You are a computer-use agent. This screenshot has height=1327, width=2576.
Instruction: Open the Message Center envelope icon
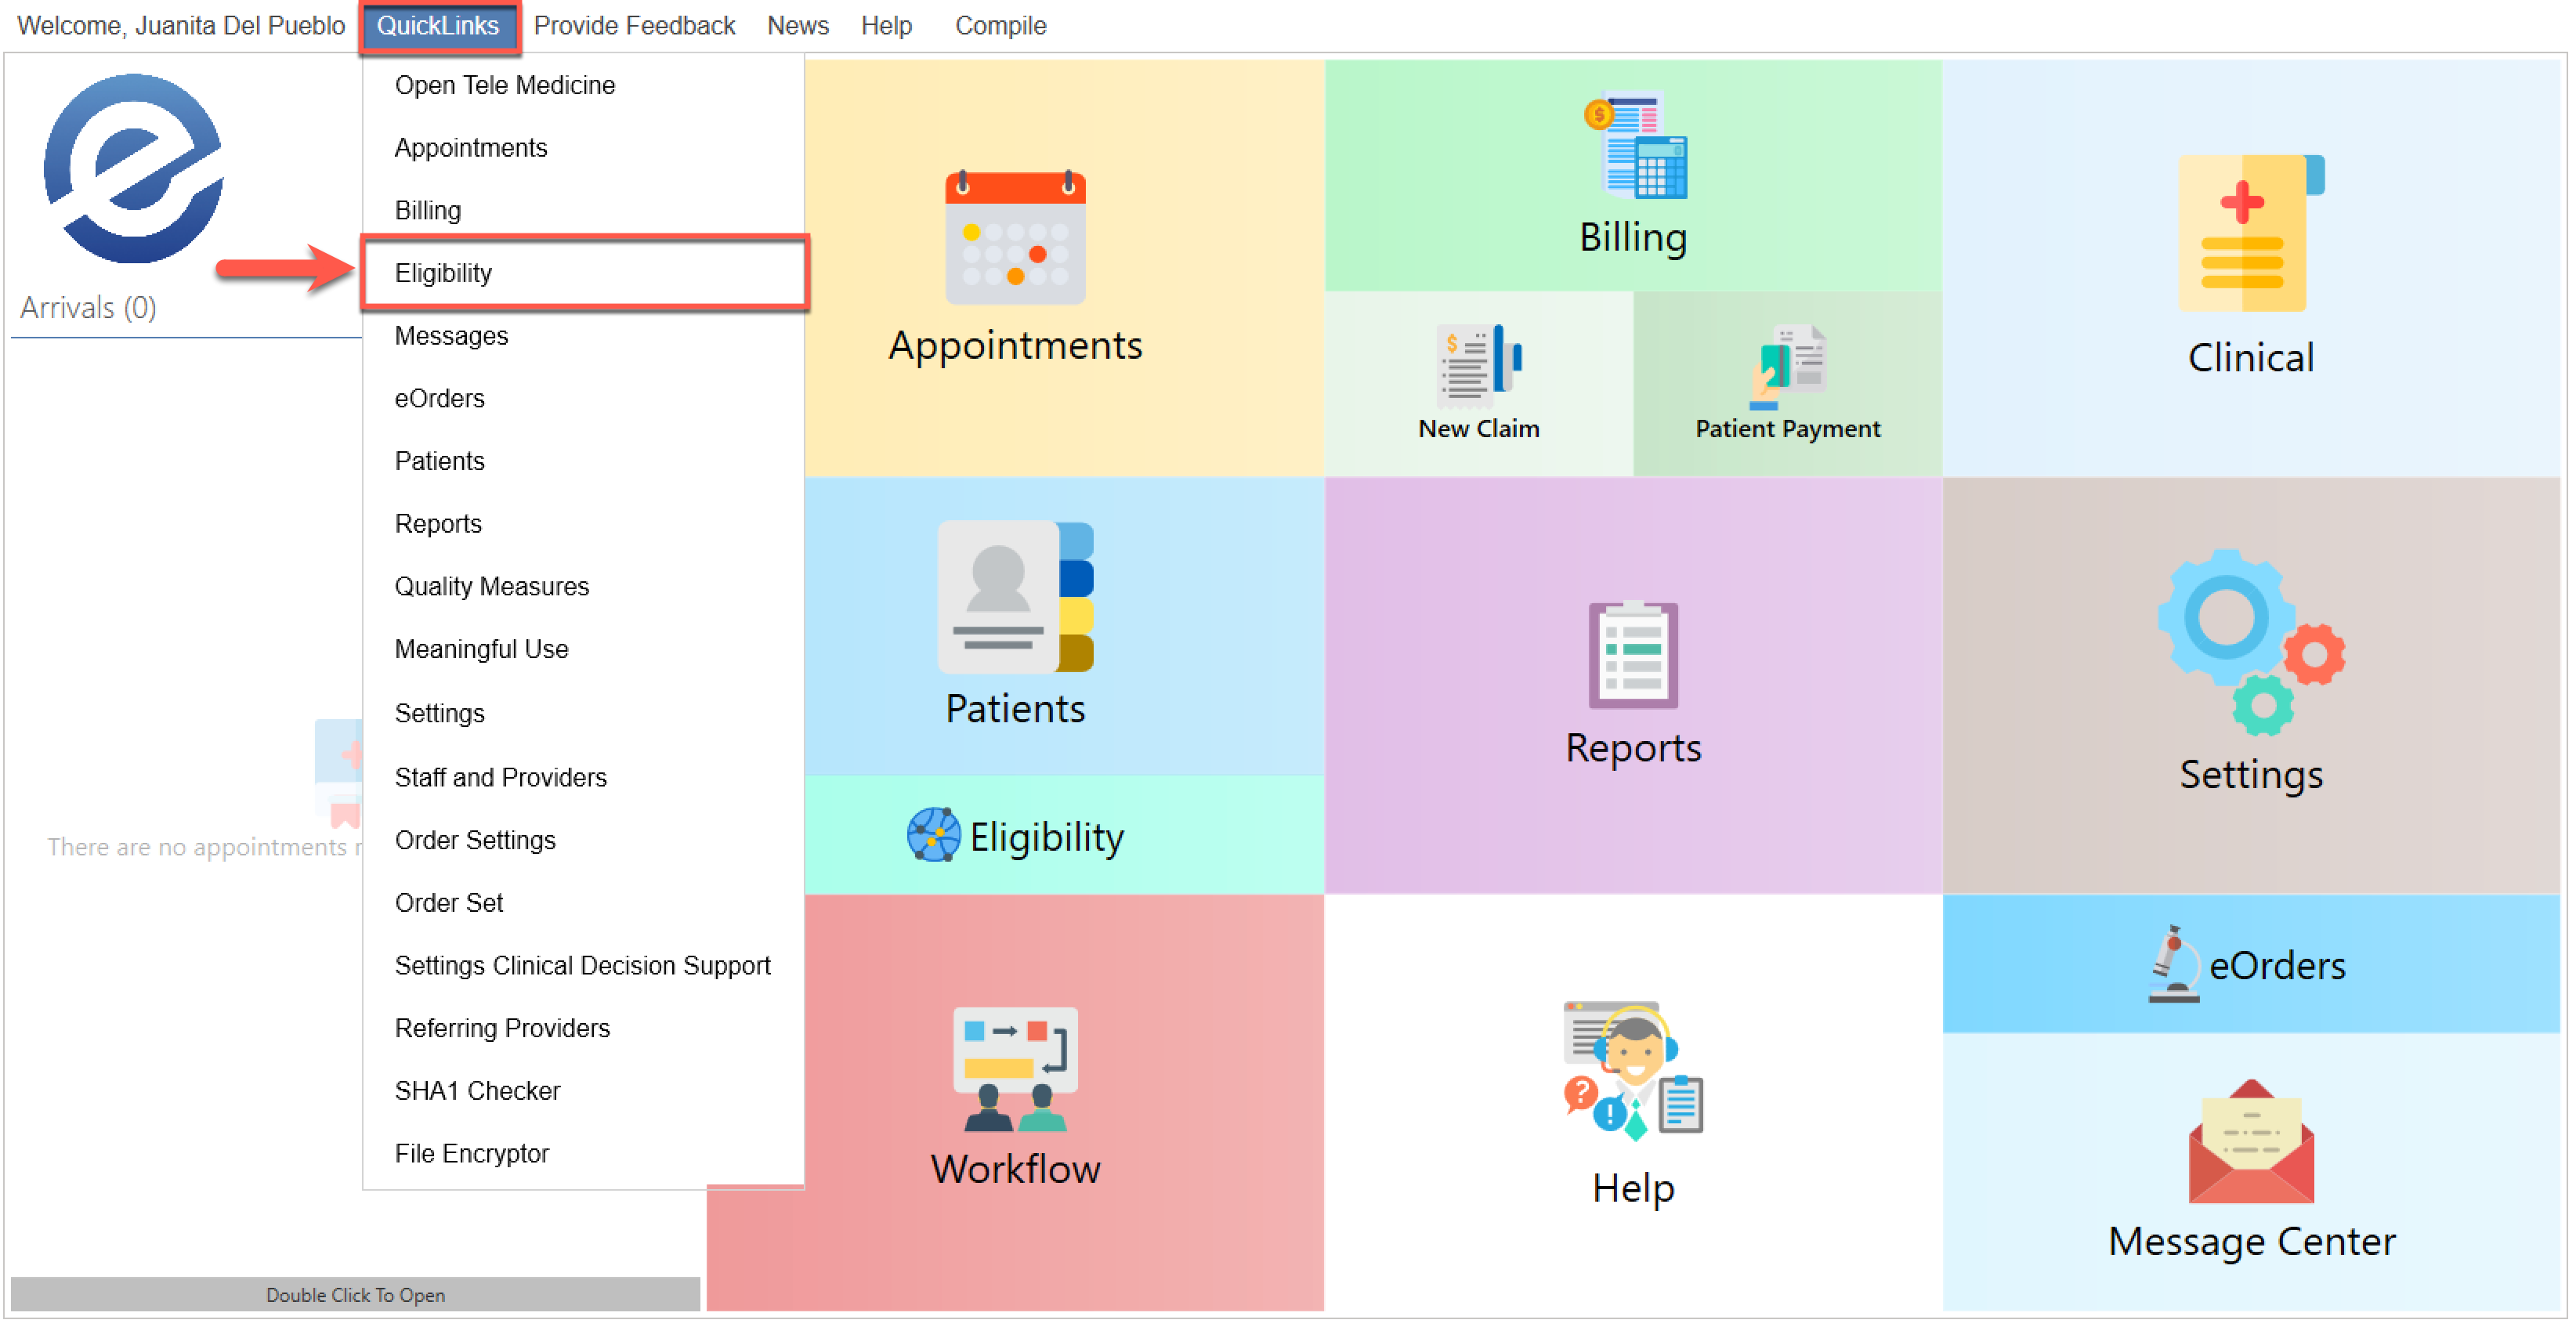coord(2250,1142)
